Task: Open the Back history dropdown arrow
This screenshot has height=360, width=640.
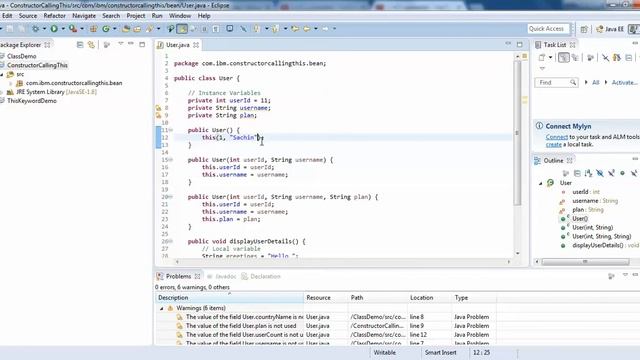Action: (x=316, y=29)
